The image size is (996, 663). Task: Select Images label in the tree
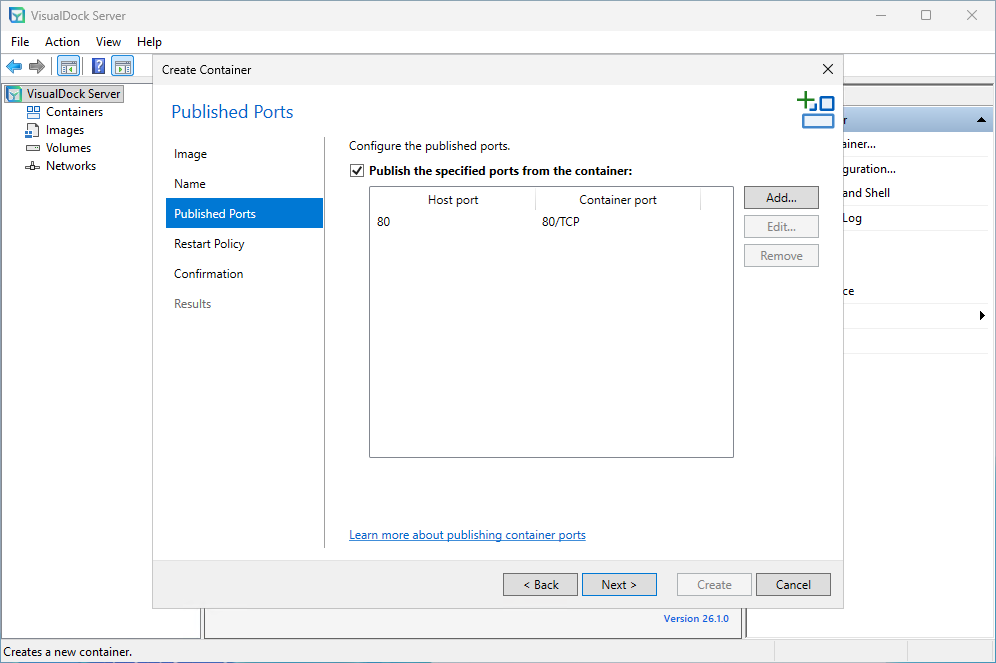pos(65,130)
